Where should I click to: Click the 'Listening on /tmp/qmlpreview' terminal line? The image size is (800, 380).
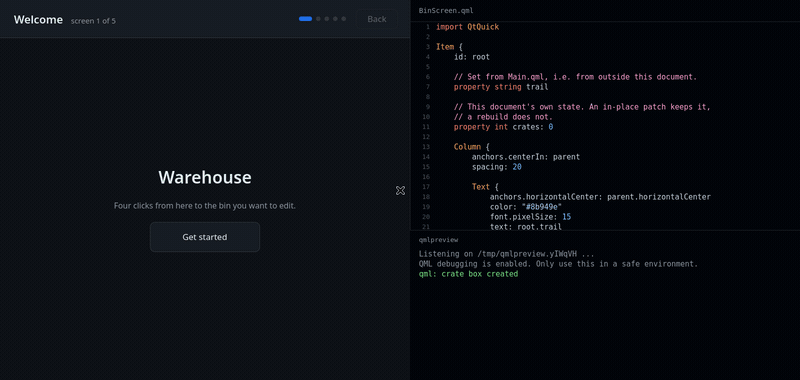coord(506,254)
